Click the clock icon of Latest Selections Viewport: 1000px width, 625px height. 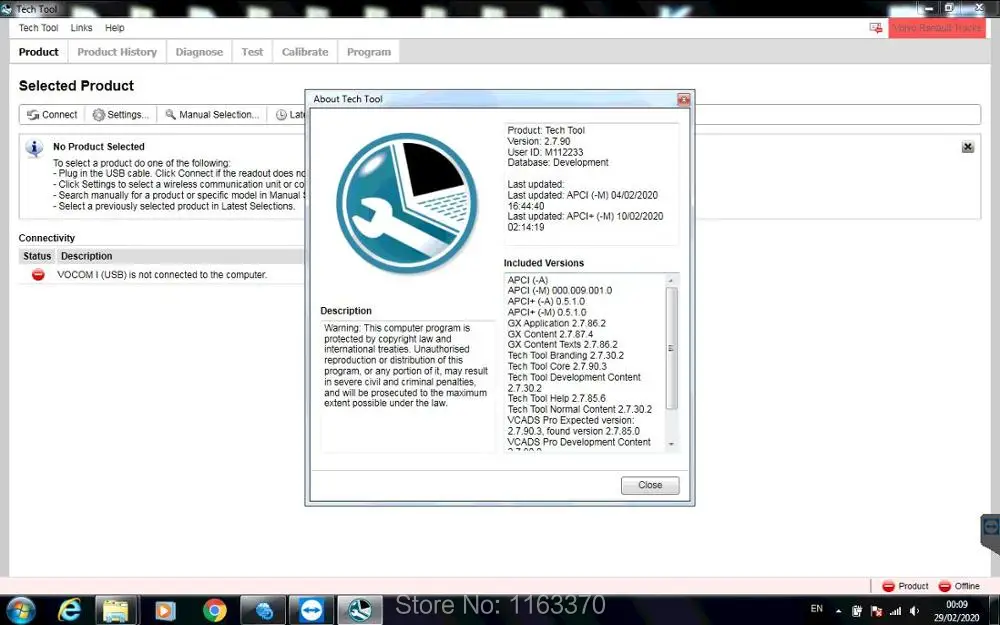click(281, 115)
